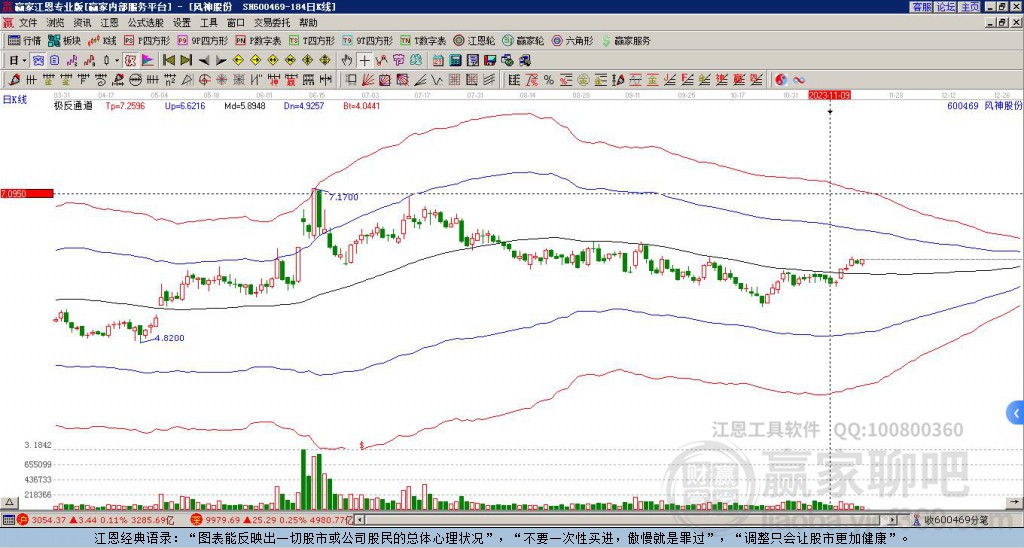Open 赢家服务 with the dollar icon

tap(626, 40)
